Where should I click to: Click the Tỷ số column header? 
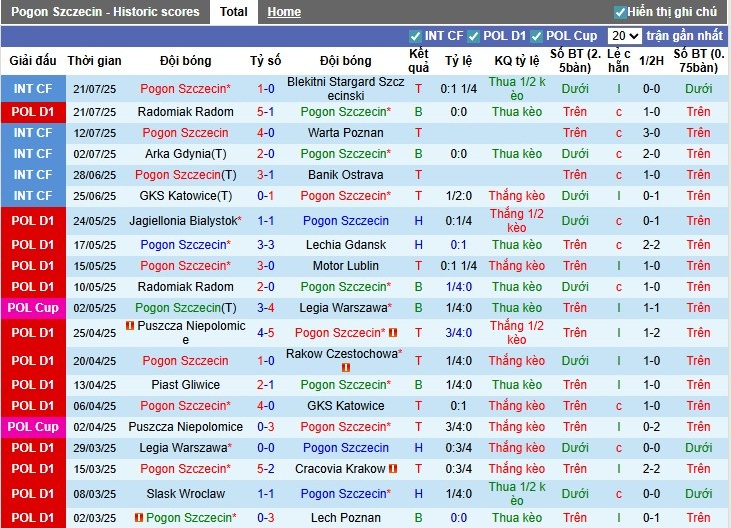(x=266, y=61)
